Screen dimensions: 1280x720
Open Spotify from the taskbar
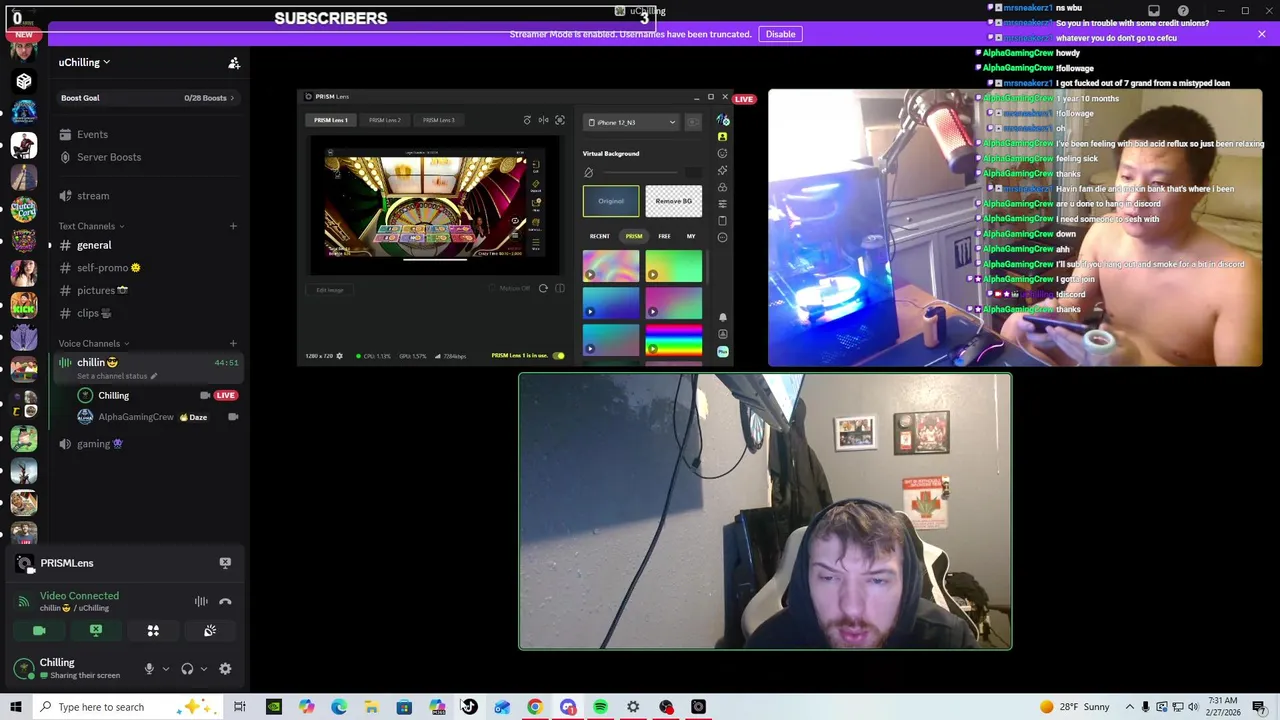pyautogui.click(x=600, y=707)
